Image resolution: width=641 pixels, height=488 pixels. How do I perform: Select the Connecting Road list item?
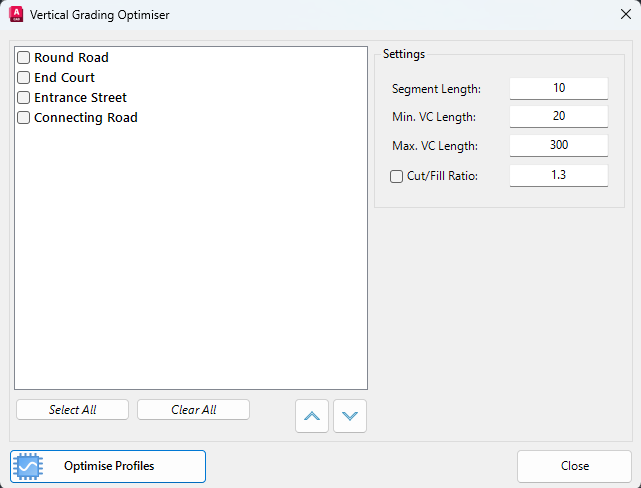pyautogui.click(x=86, y=118)
